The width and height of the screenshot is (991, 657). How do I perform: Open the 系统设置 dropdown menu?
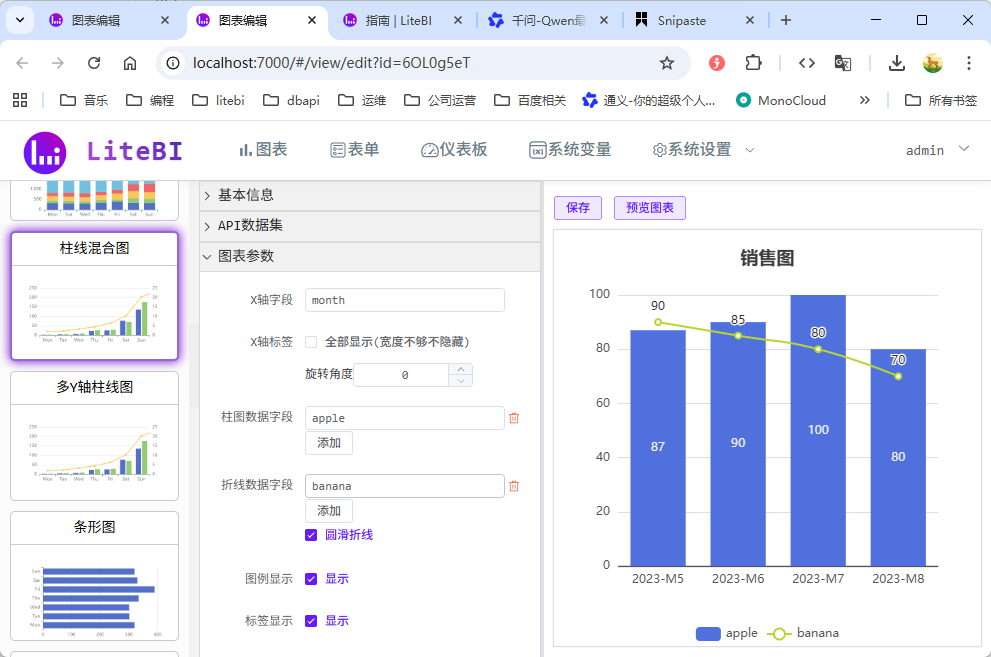pyautogui.click(x=708, y=149)
